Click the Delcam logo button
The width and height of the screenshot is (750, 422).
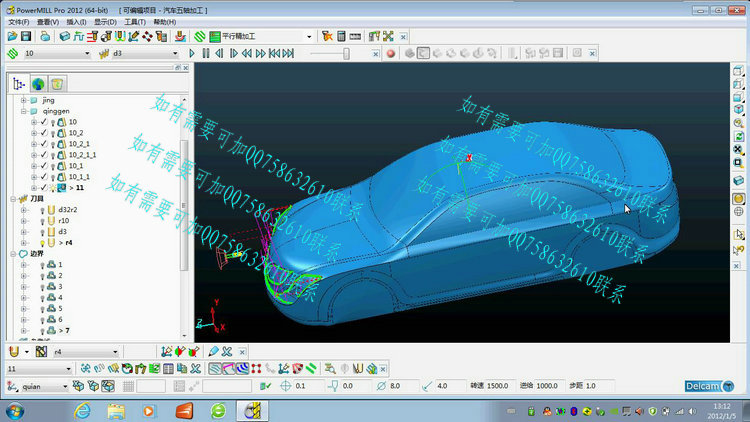click(x=709, y=386)
